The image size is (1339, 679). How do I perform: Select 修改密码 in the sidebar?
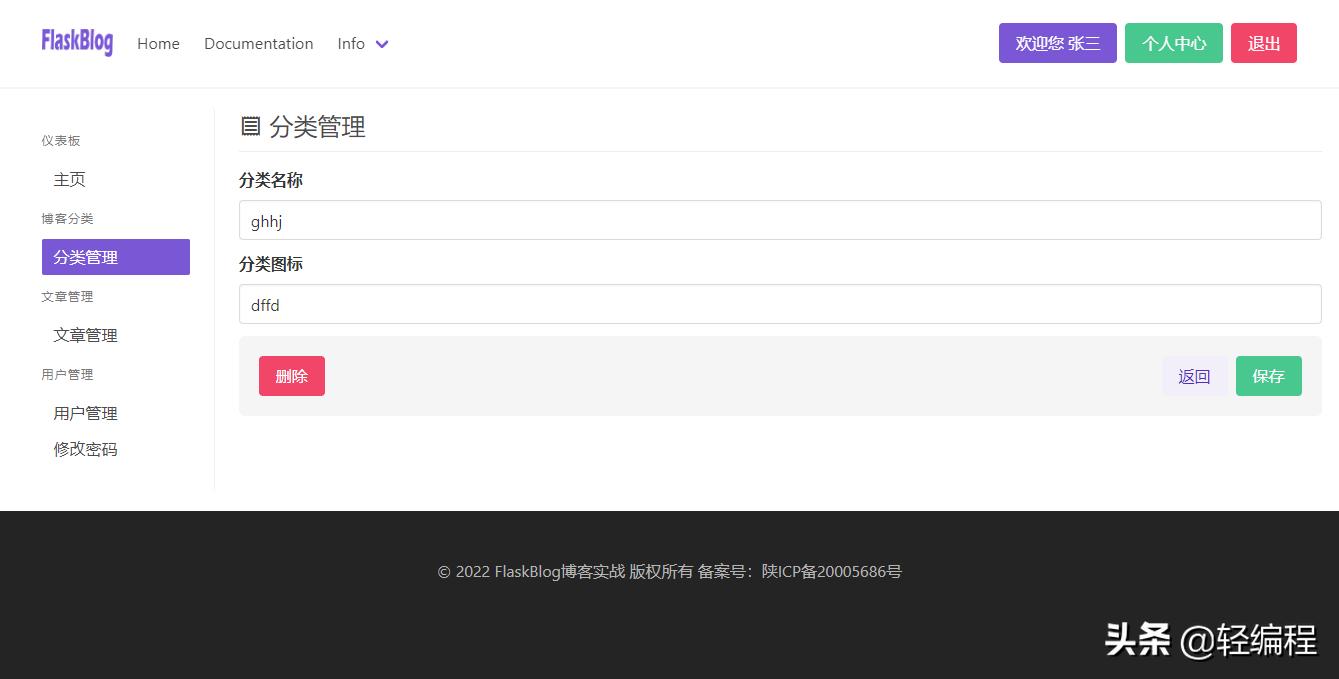[85, 448]
